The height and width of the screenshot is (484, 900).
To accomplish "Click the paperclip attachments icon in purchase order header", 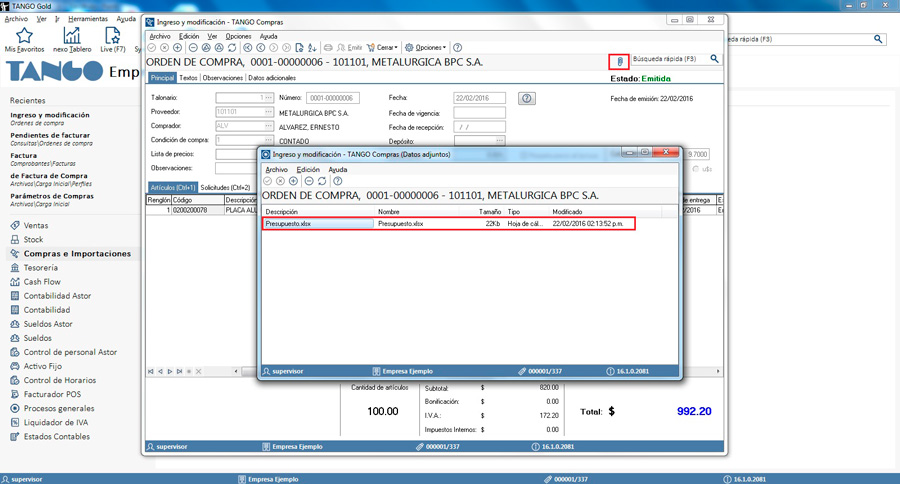I will click(x=619, y=61).
